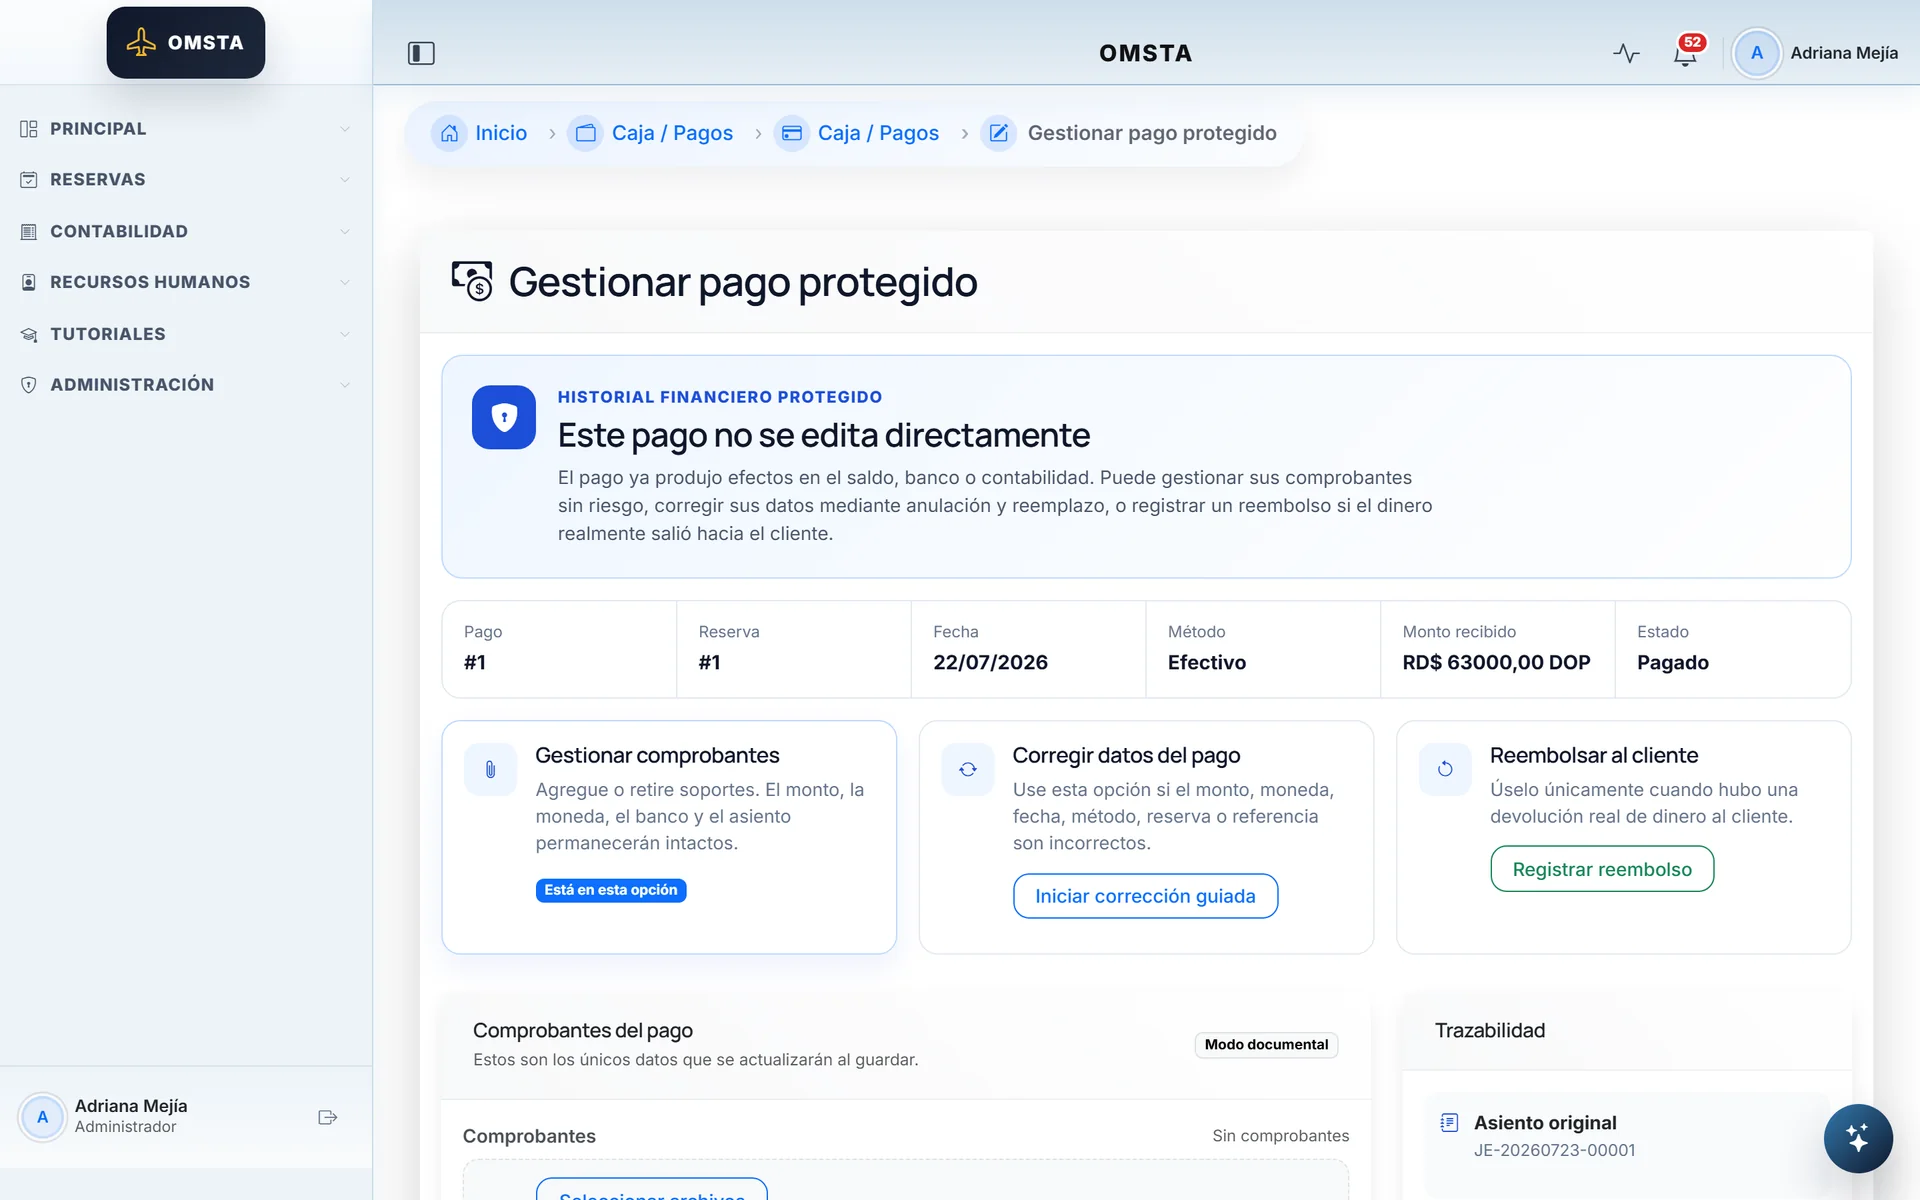Click the OMSTA airplane logo
The width and height of the screenshot is (1920, 1200).
(x=186, y=43)
